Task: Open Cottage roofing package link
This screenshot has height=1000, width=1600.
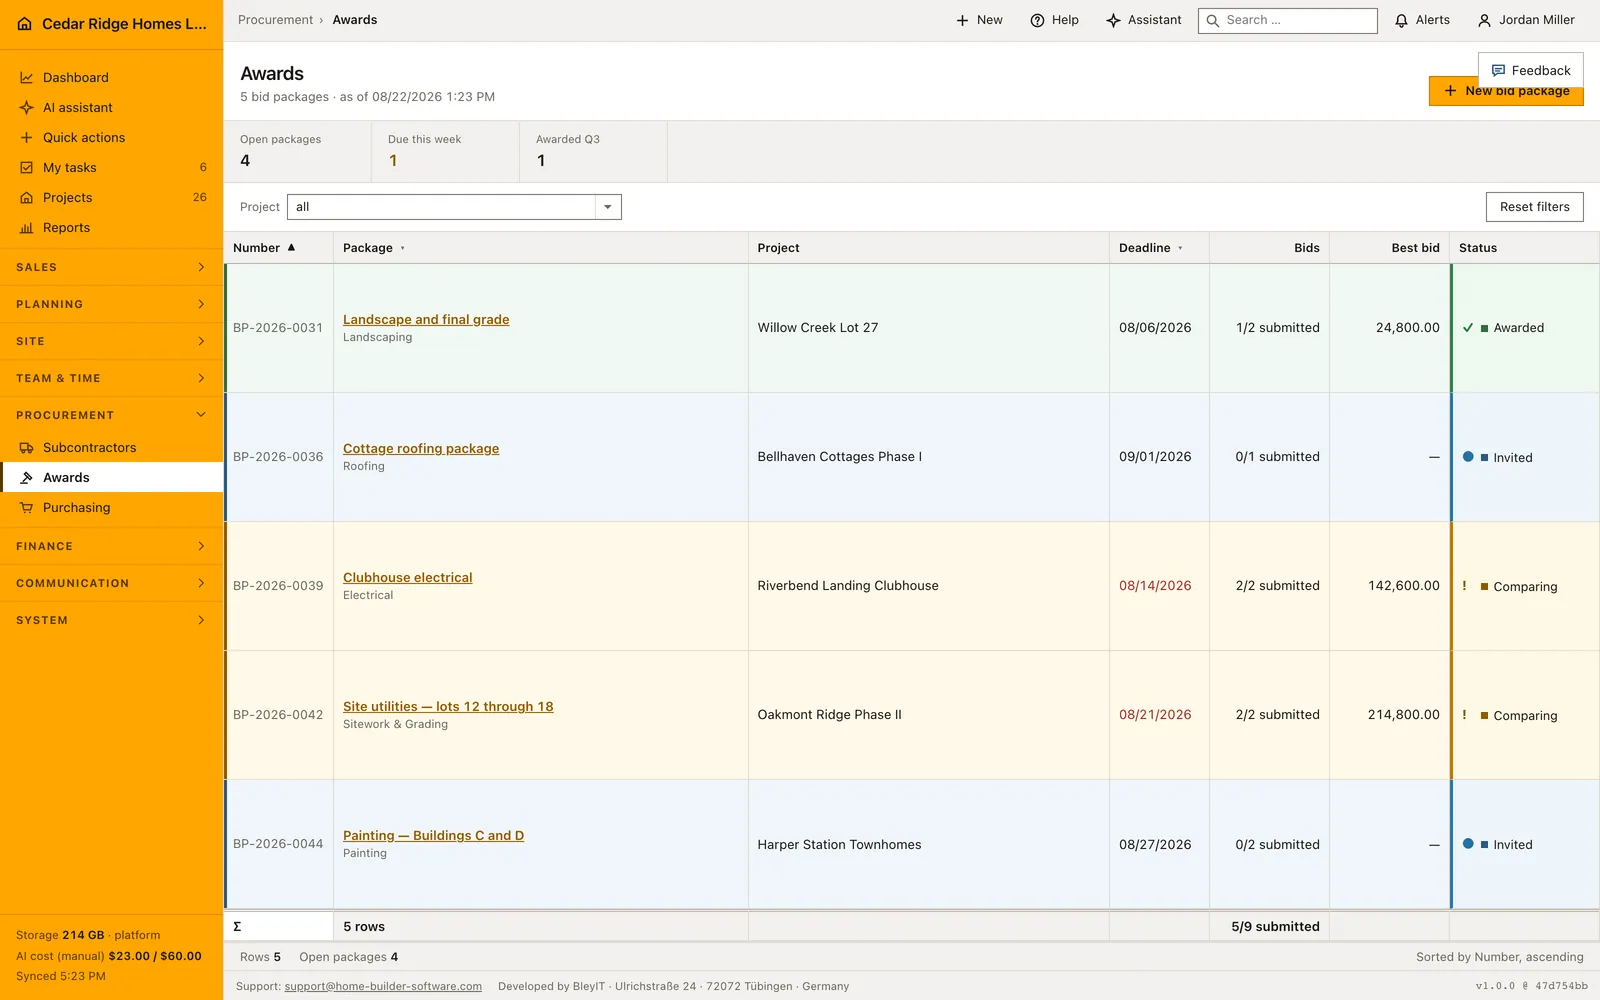Action: click(421, 448)
